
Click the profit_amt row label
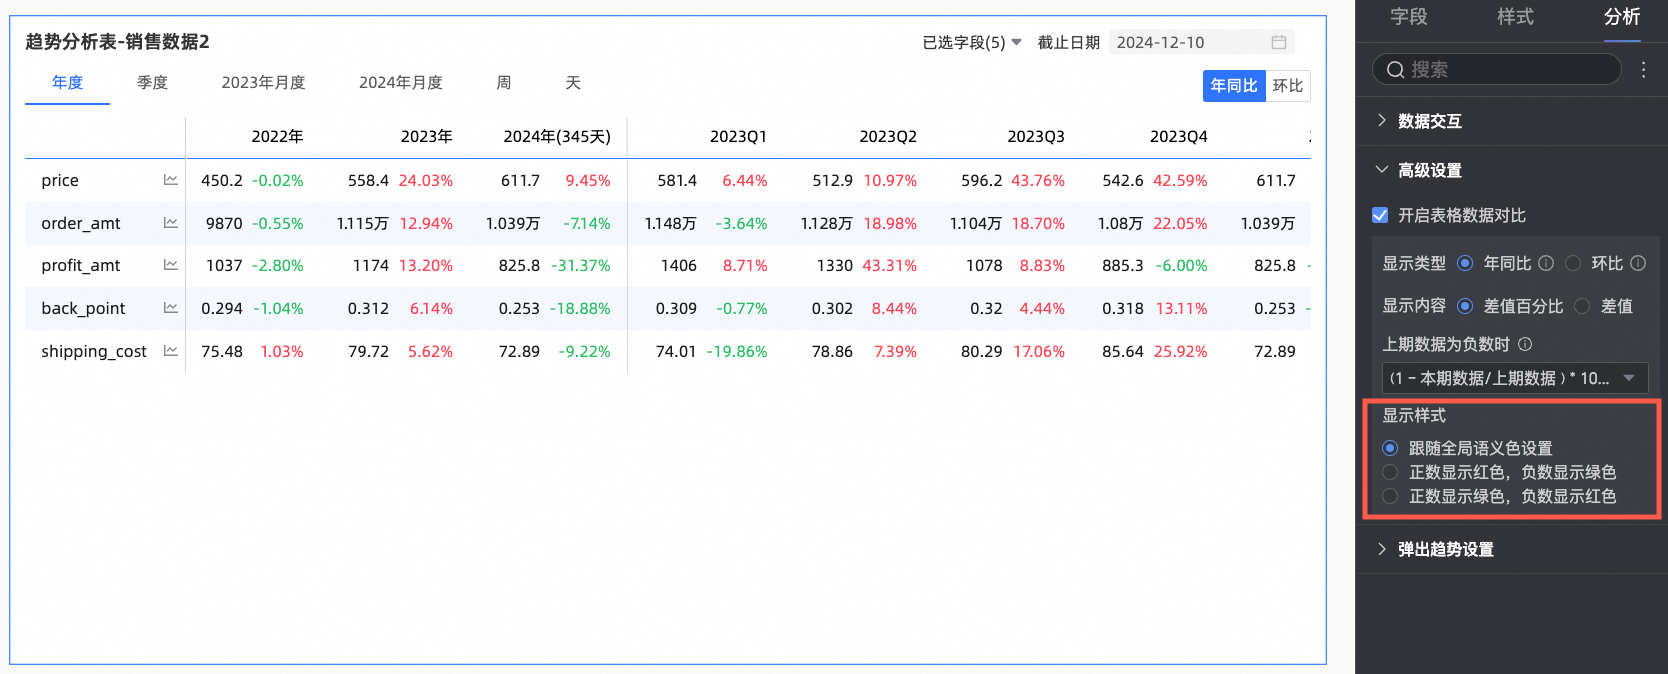pyautogui.click(x=81, y=265)
